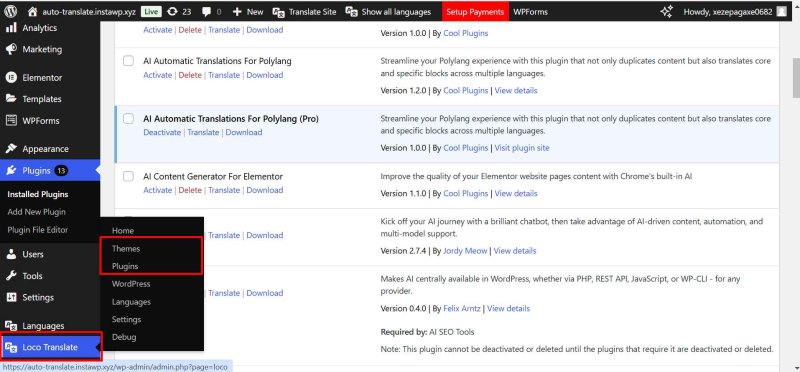
Task: View details for version 1.2.0 plugin
Action: pyautogui.click(x=516, y=90)
